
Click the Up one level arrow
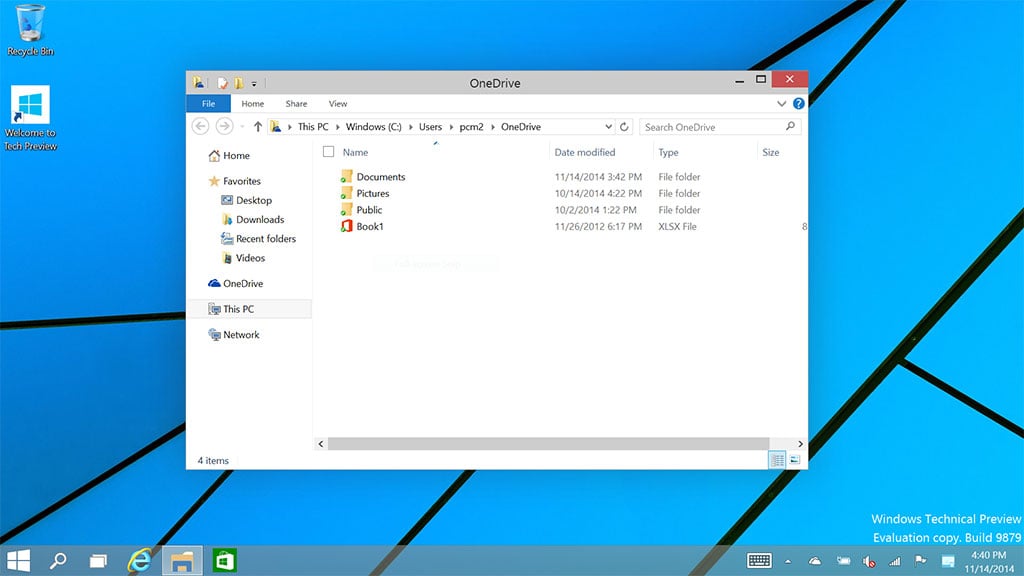point(258,127)
